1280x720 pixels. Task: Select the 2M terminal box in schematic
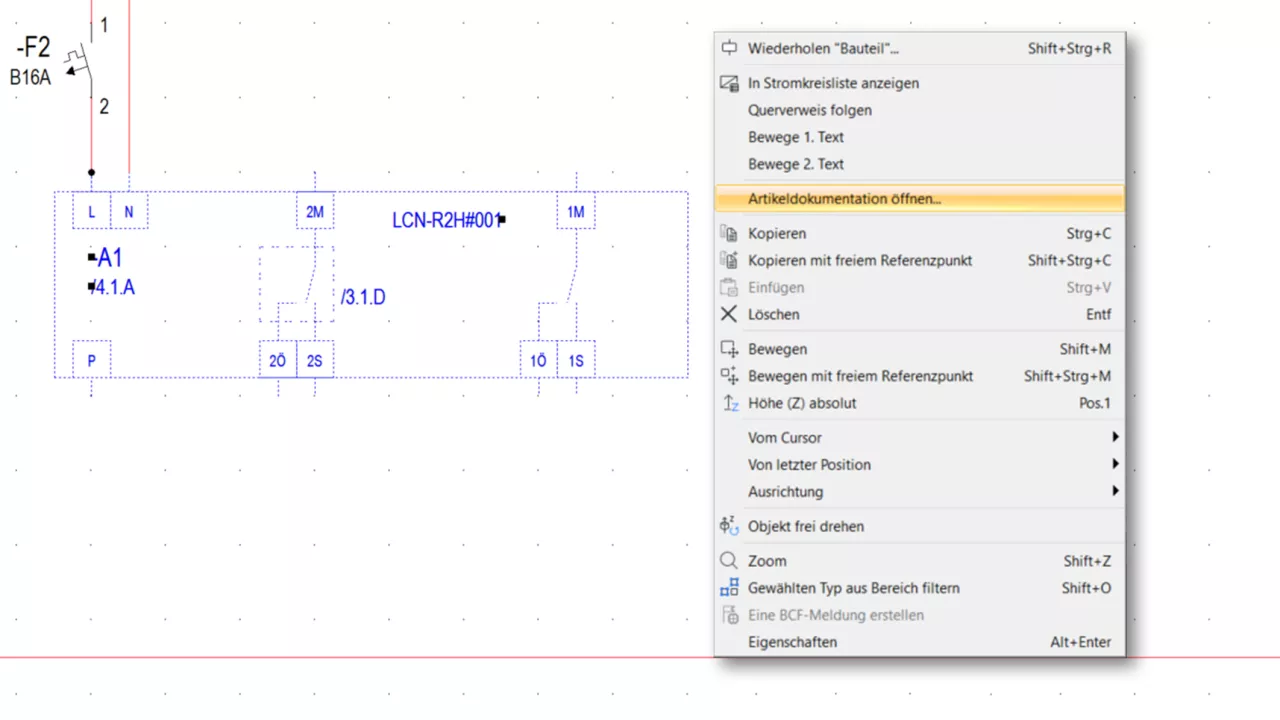[x=315, y=212]
